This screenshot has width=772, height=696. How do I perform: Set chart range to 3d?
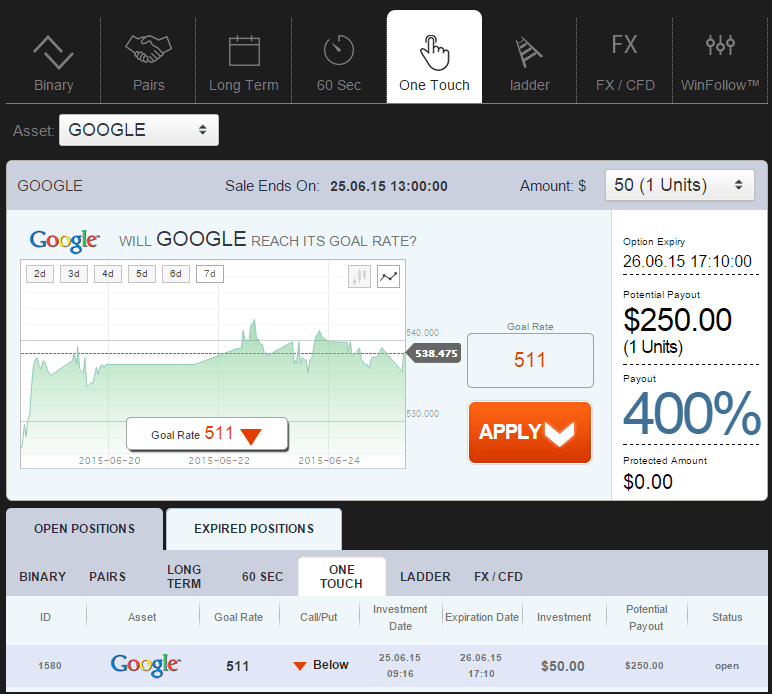[74, 274]
